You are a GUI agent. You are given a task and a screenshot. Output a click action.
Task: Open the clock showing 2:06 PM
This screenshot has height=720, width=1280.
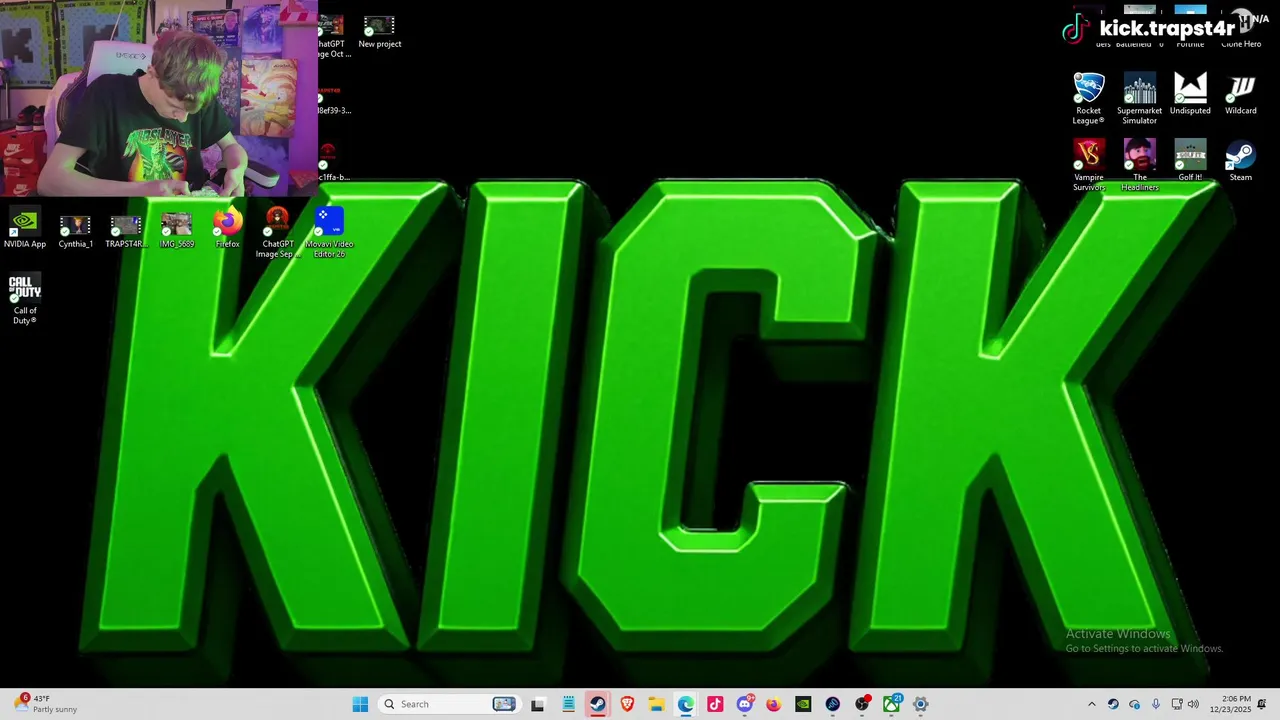[x=1230, y=704]
